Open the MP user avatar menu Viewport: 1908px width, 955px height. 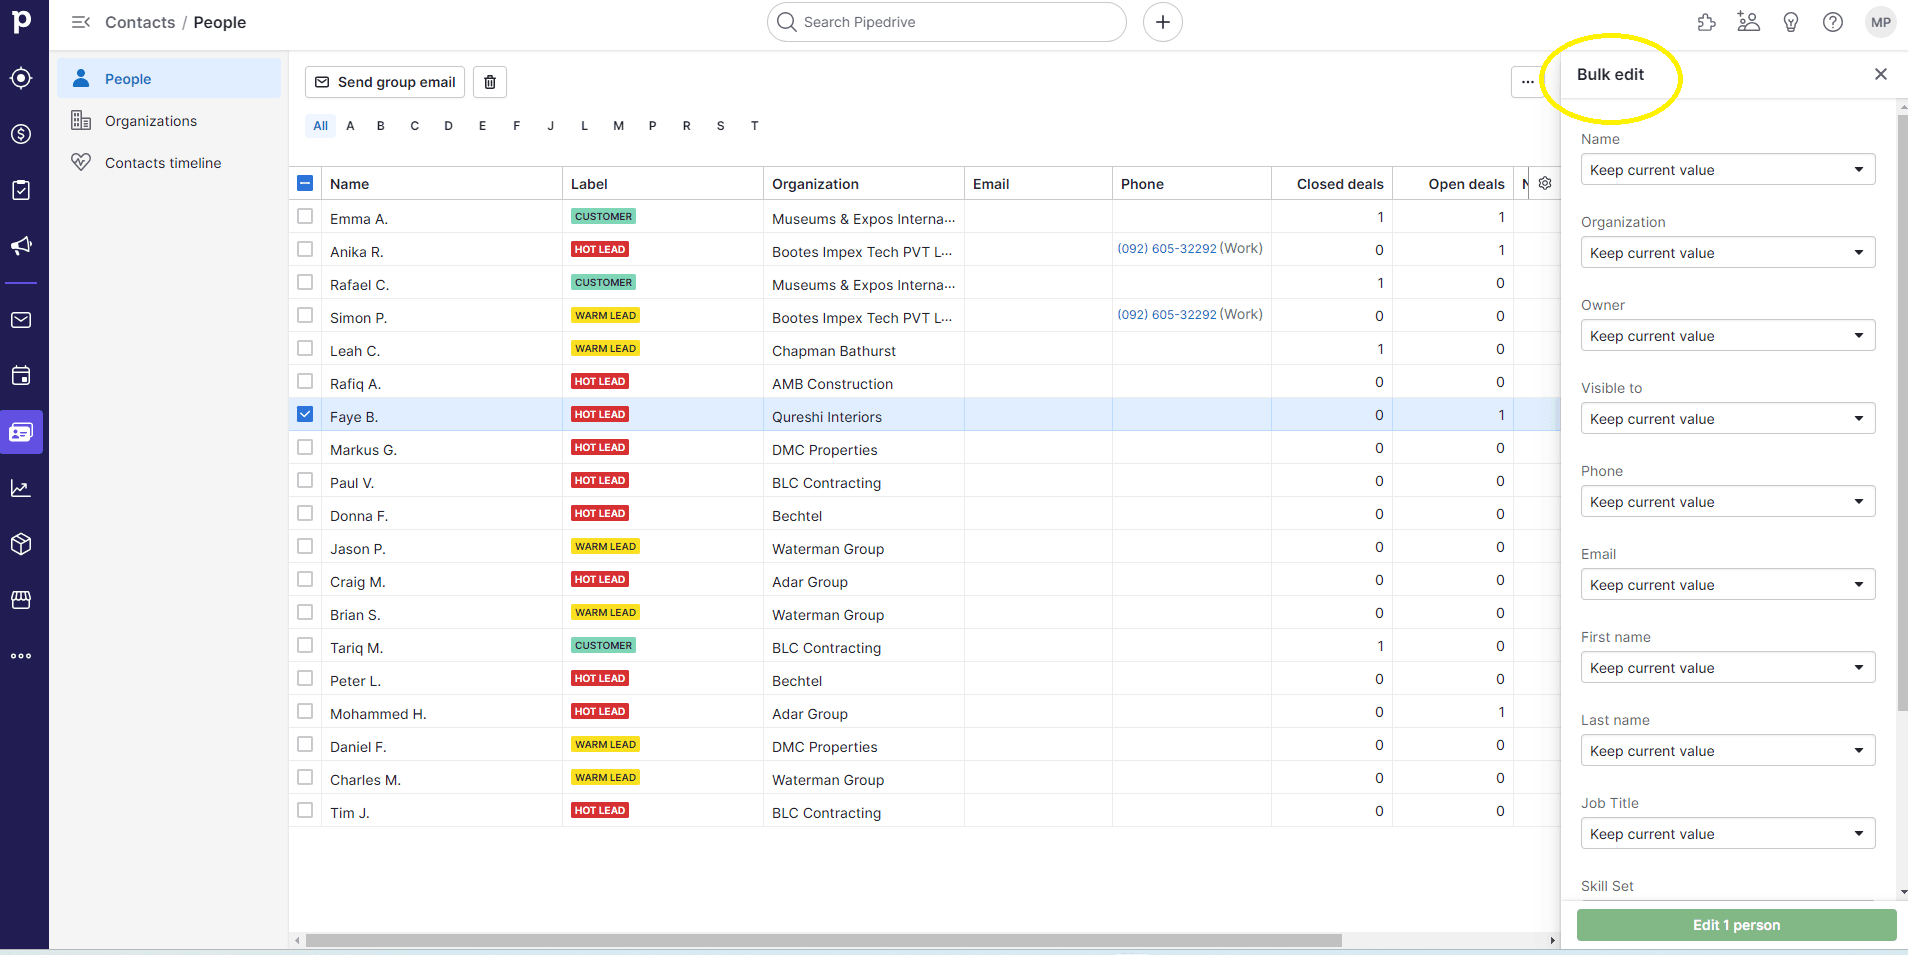click(1881, 22)
